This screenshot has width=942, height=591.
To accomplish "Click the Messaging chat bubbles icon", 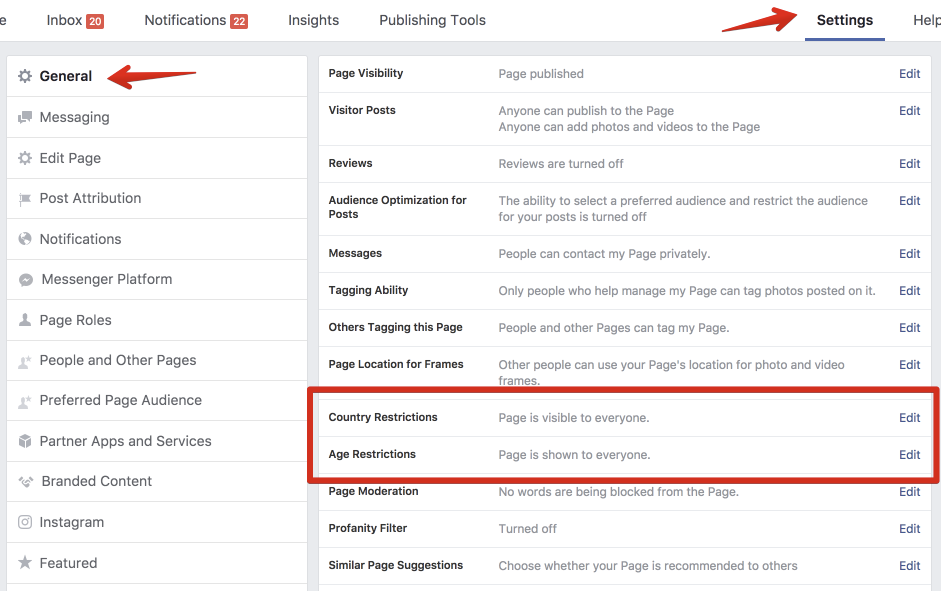I will pos(25,117).
